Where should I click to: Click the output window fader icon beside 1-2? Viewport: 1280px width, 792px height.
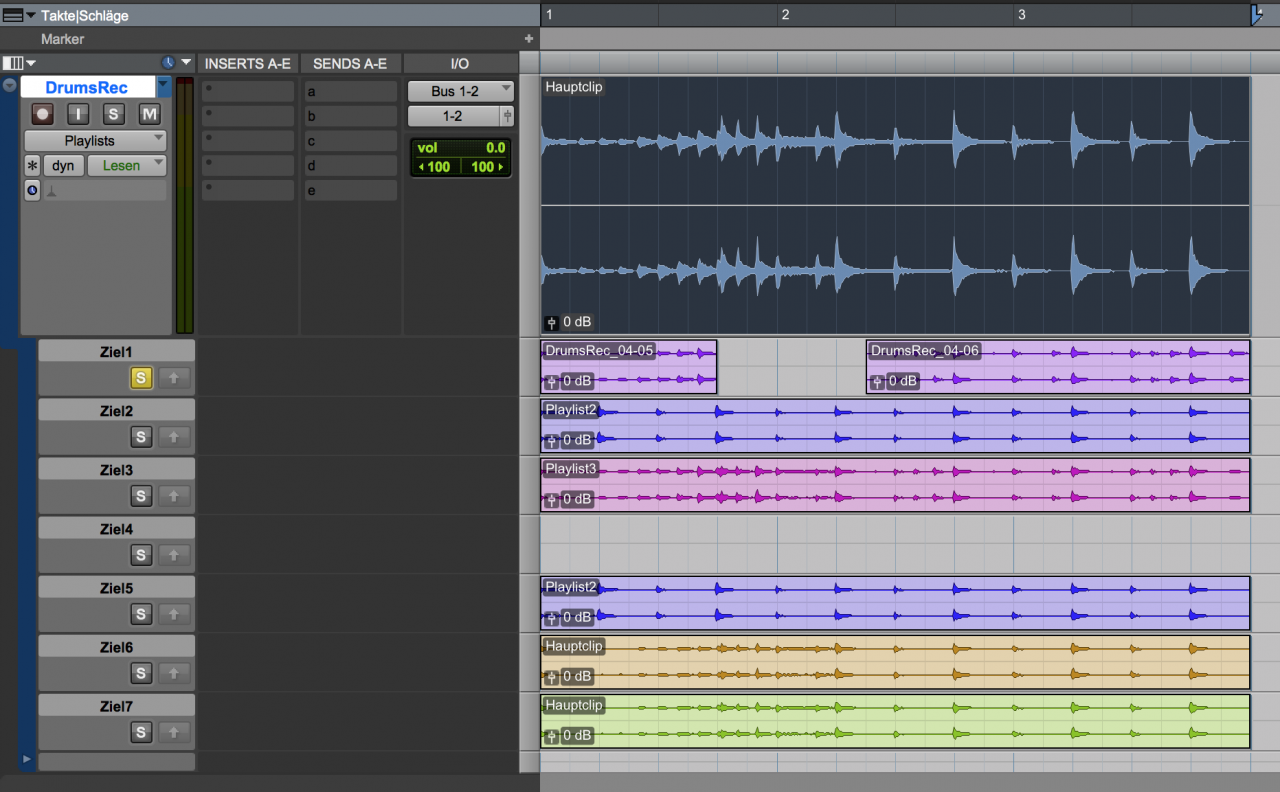click(507, 116)
